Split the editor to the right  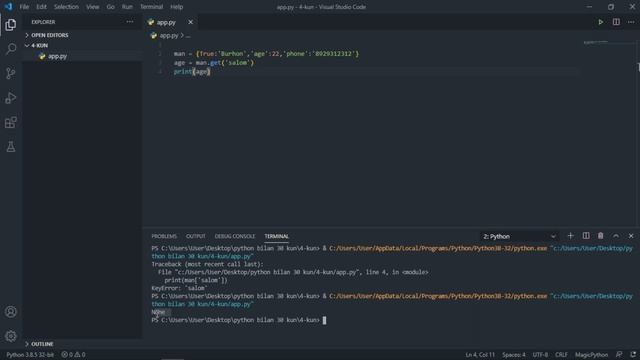[x=616, y=22]
